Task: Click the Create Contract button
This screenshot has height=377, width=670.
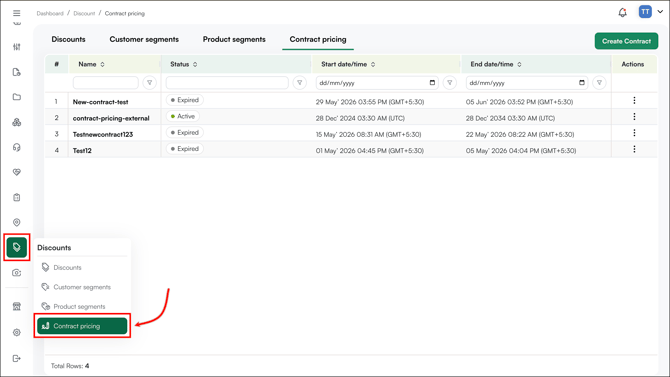Action: [626, 41]
